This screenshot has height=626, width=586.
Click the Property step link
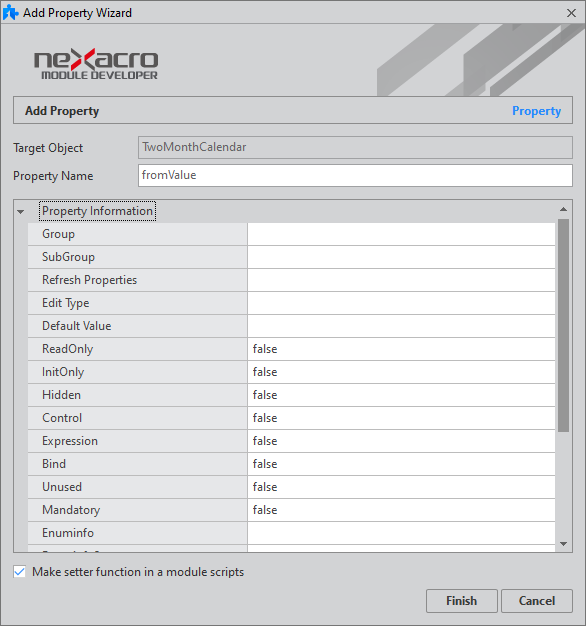point(536,111)
